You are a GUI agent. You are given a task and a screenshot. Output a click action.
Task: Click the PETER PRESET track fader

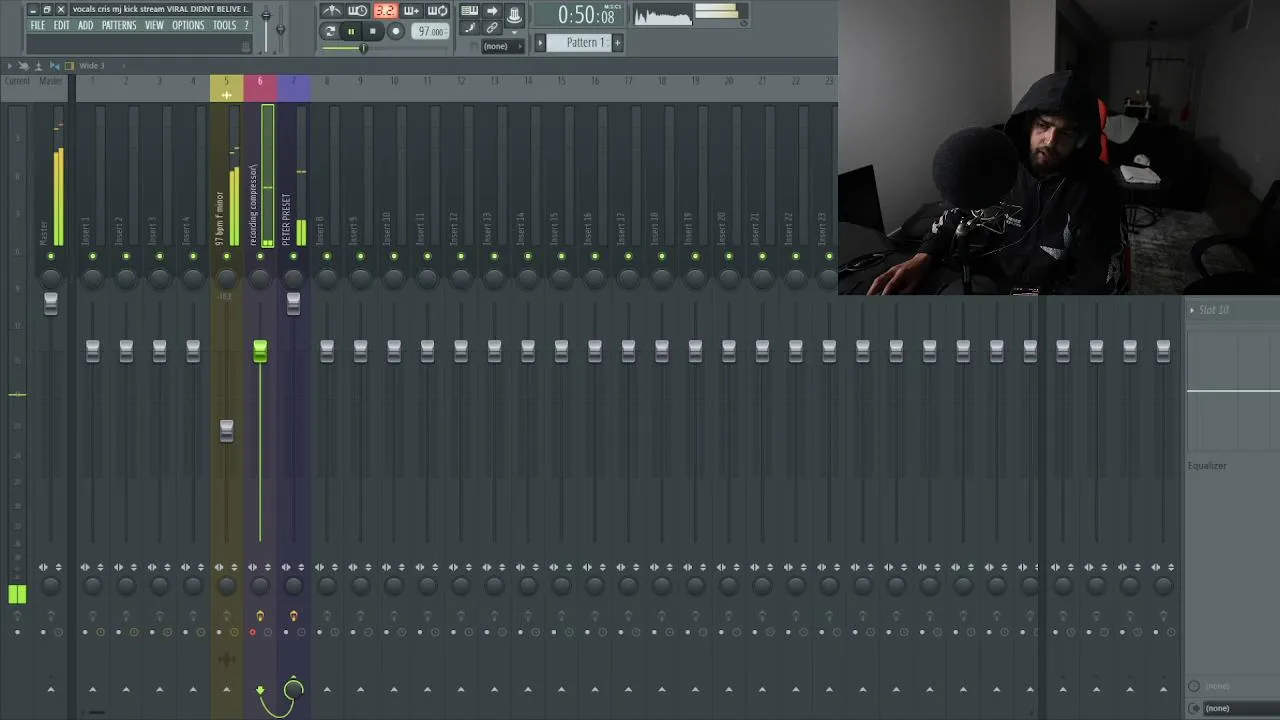pos(293,303)
